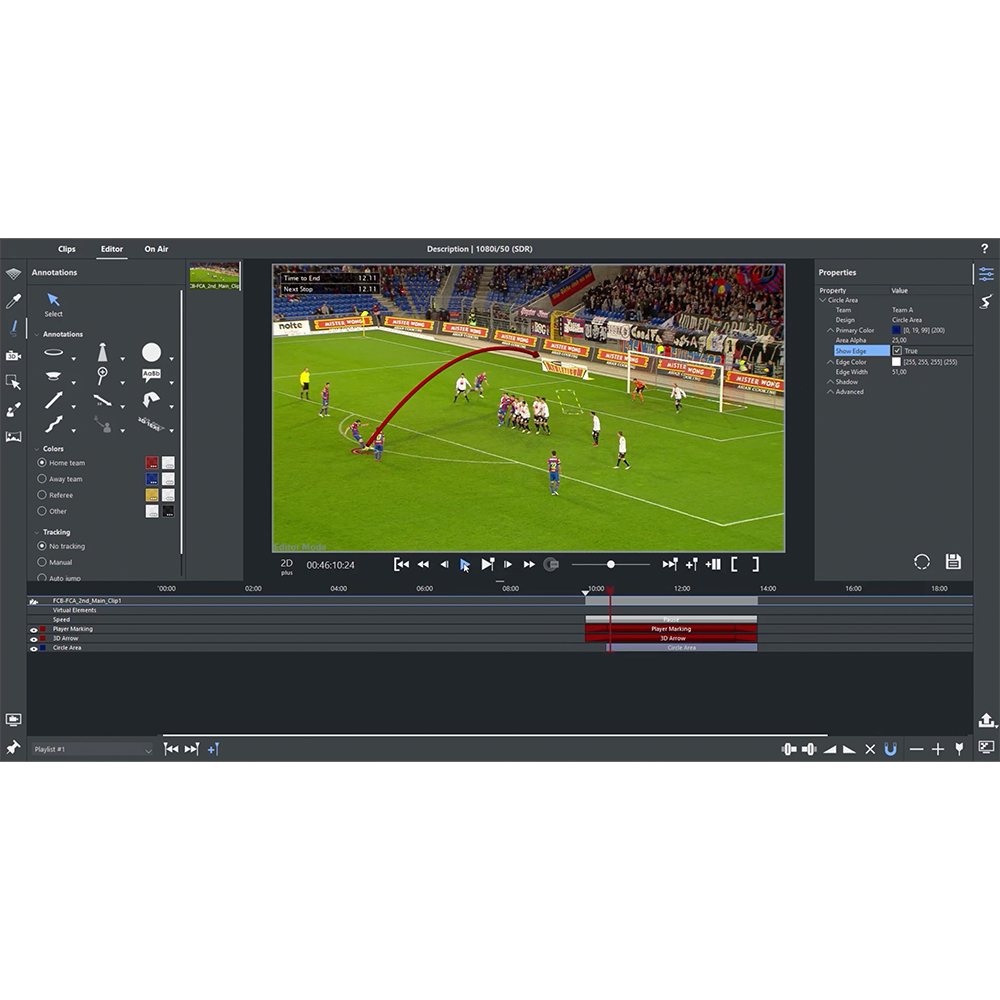
Task: Open the 3D camera tool in left sidebar
Action: (12, 355)
